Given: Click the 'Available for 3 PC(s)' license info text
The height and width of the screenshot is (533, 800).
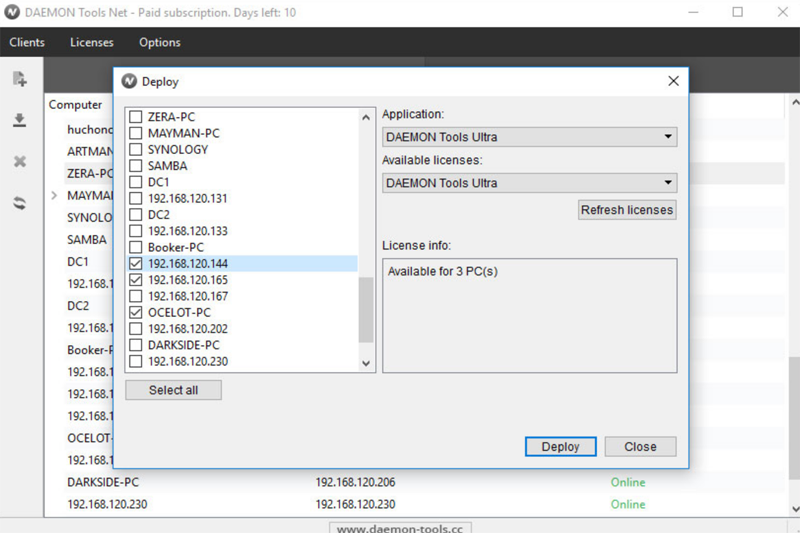Looking at the screenshot, I should pyautogui.click(x=442, y=271).
